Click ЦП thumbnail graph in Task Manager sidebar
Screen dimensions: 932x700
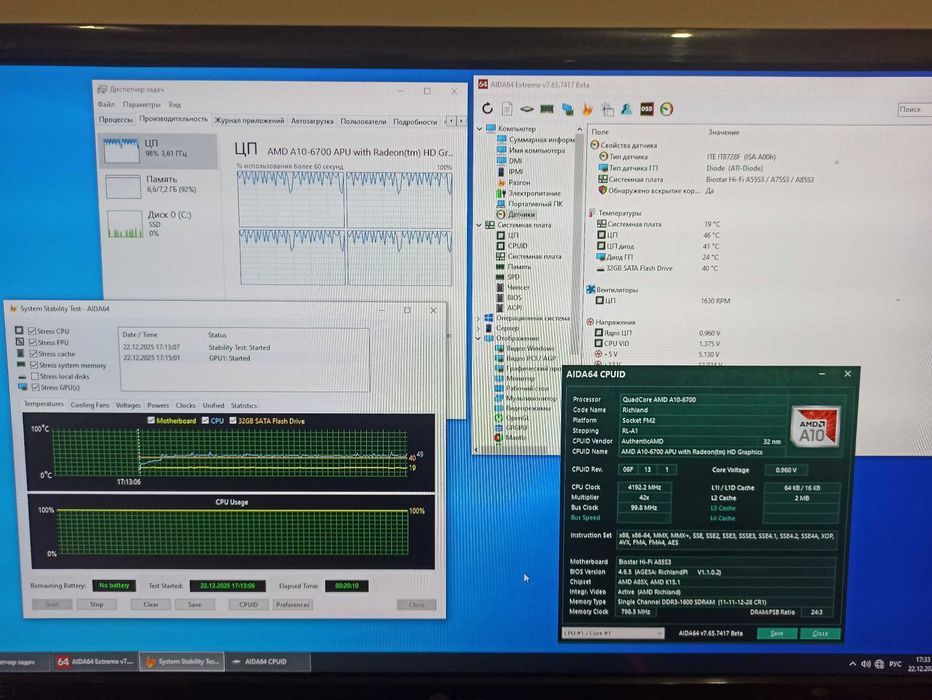click(x=121, y=150)
